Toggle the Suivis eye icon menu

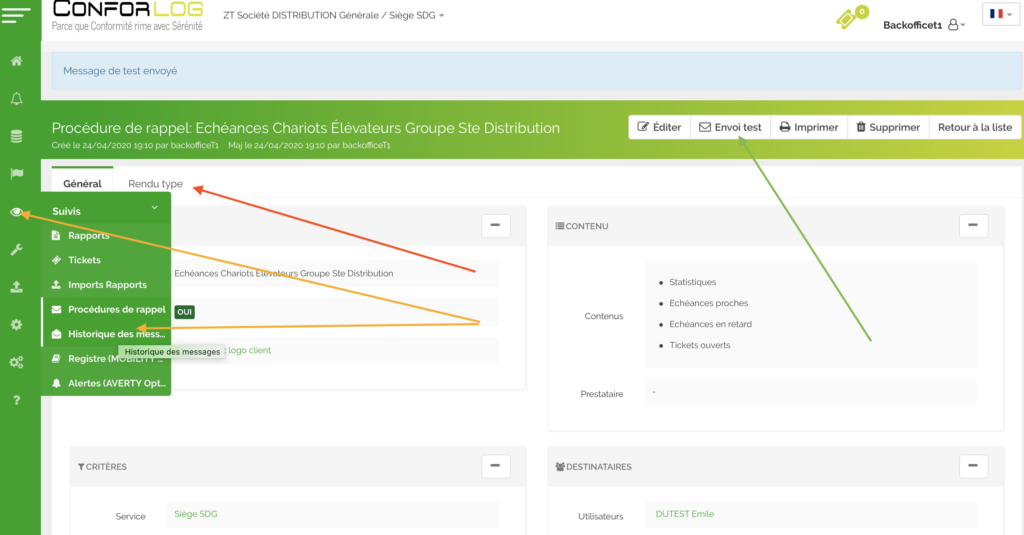pos(17,212)
